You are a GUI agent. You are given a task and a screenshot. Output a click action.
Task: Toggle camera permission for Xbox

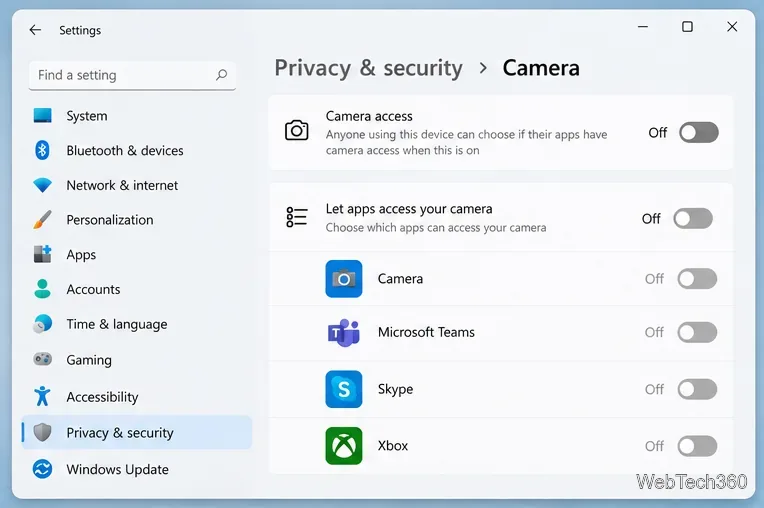coord(697,446)
